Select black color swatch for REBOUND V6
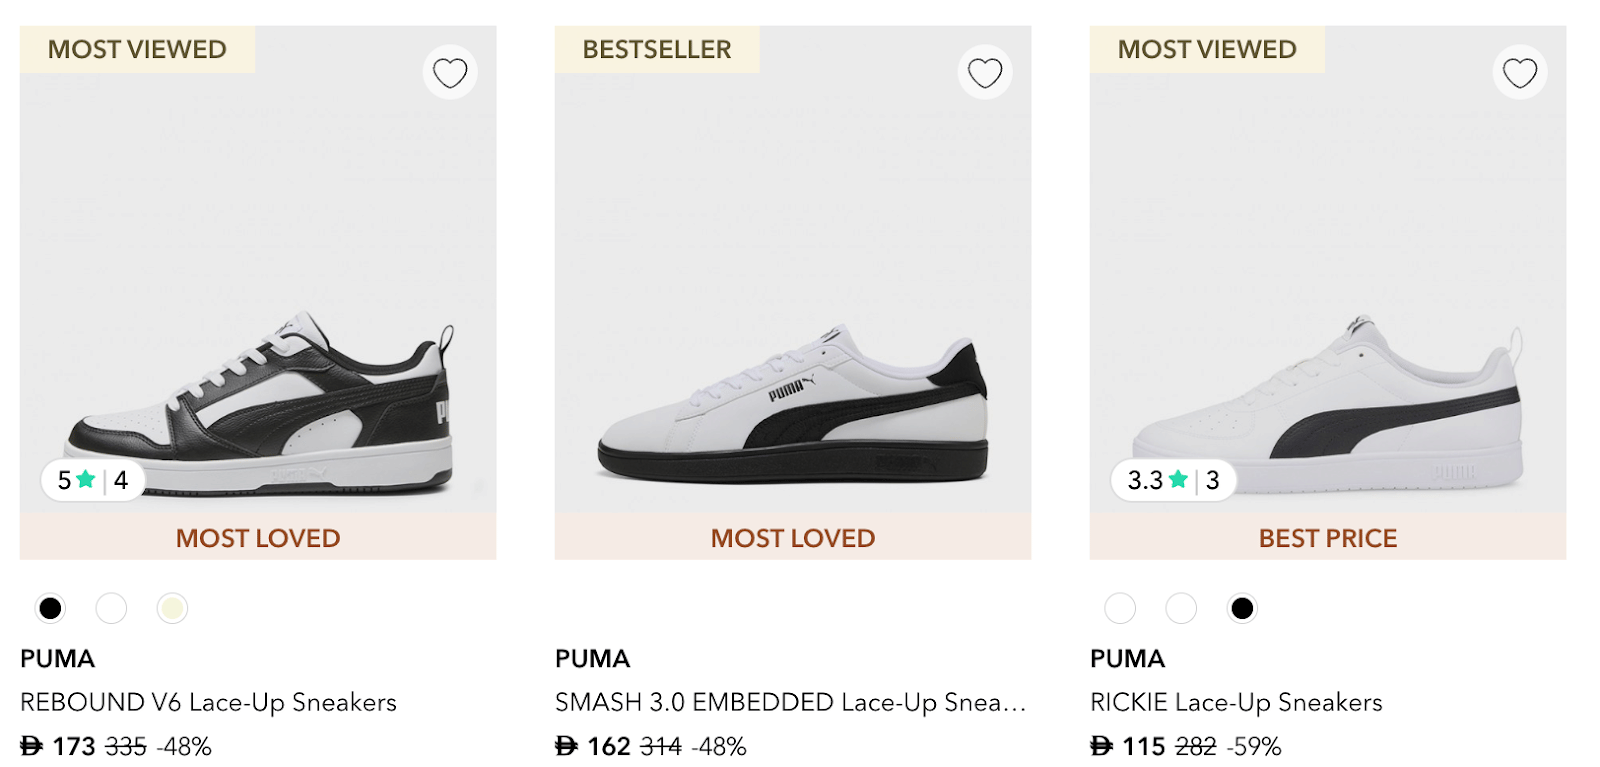The height and width of the screenshot is (767, 1600). point(50,608)
